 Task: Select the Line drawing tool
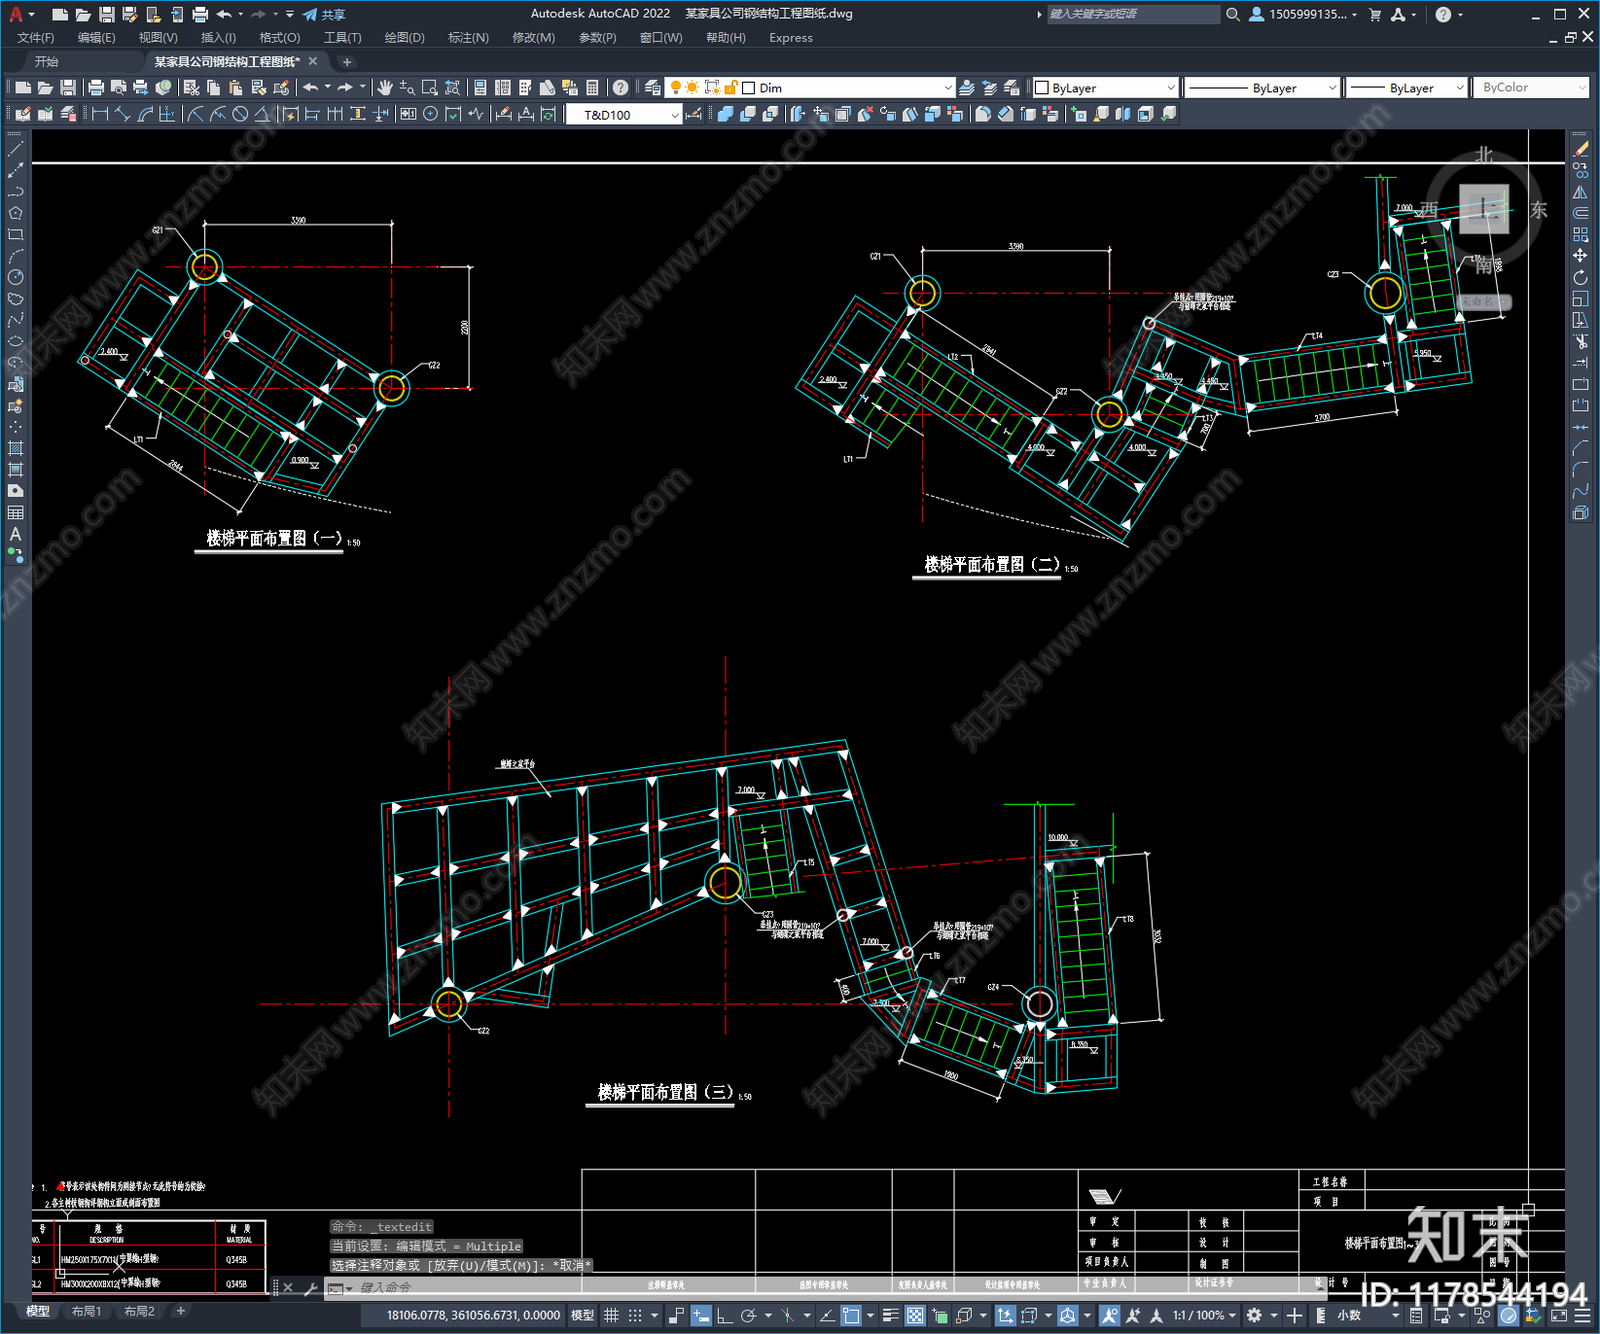[x=15, y=149]
